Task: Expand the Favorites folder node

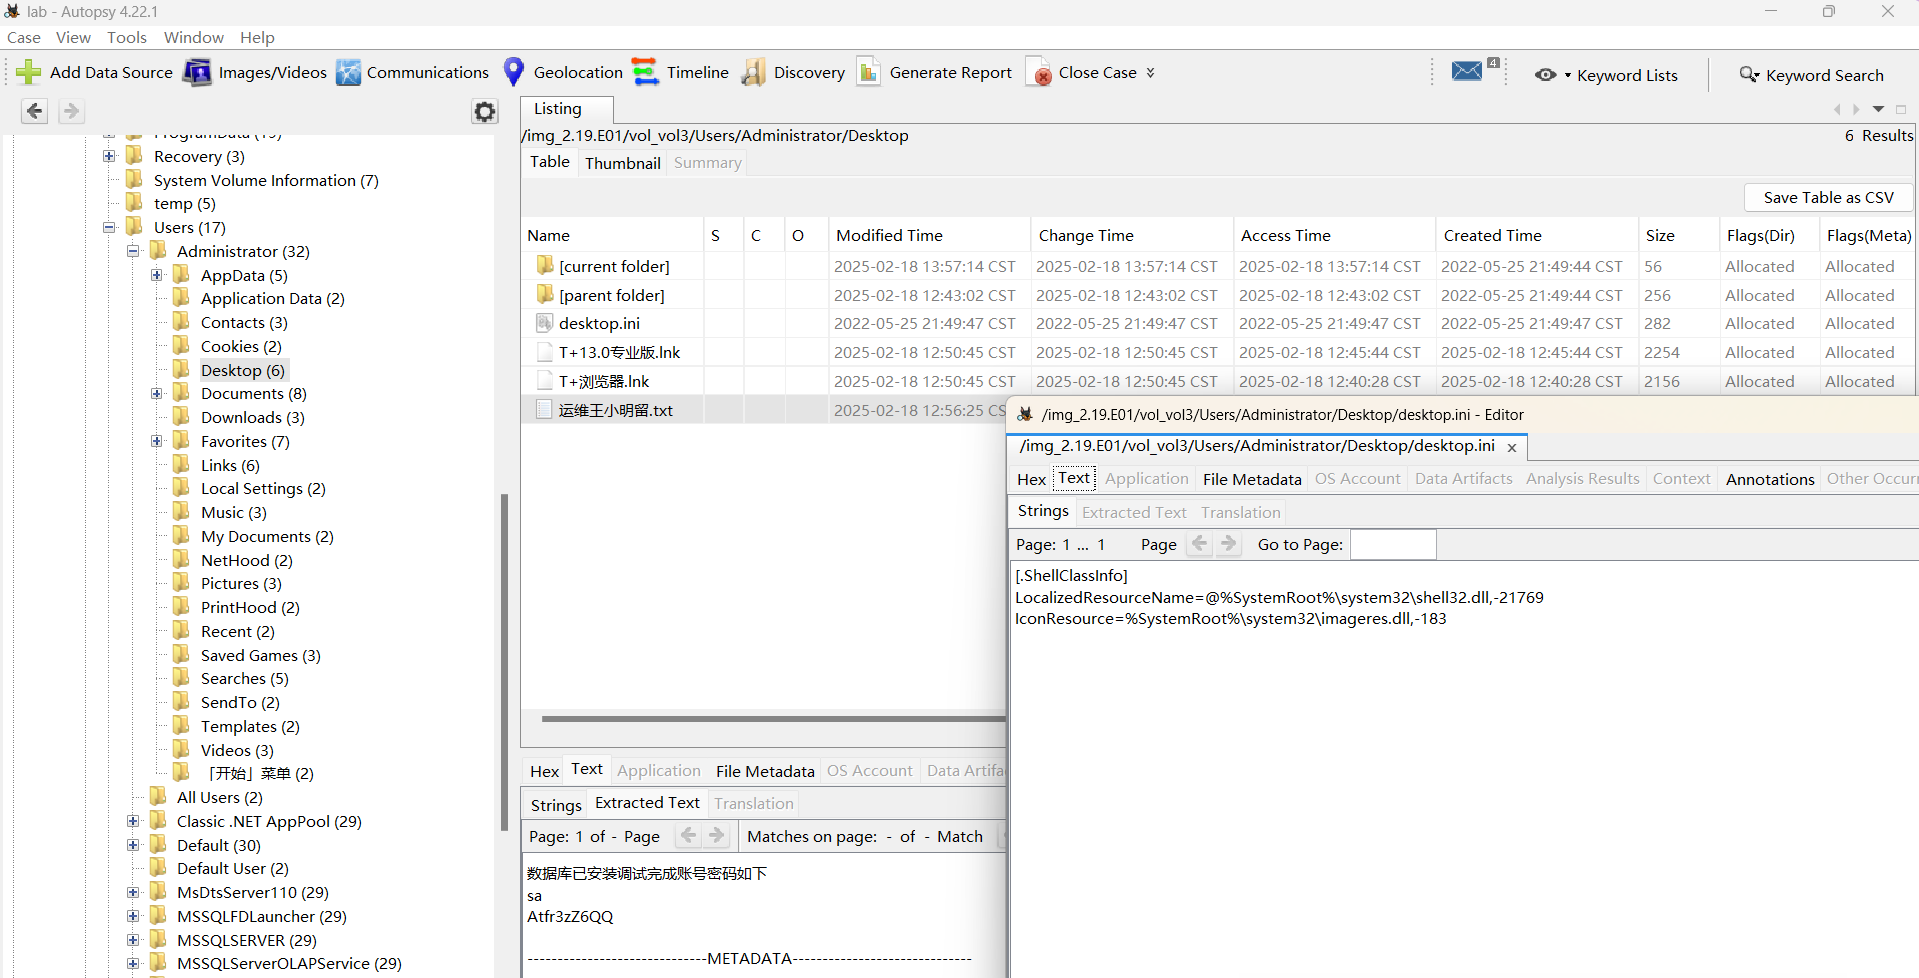Action: (157, 441)
